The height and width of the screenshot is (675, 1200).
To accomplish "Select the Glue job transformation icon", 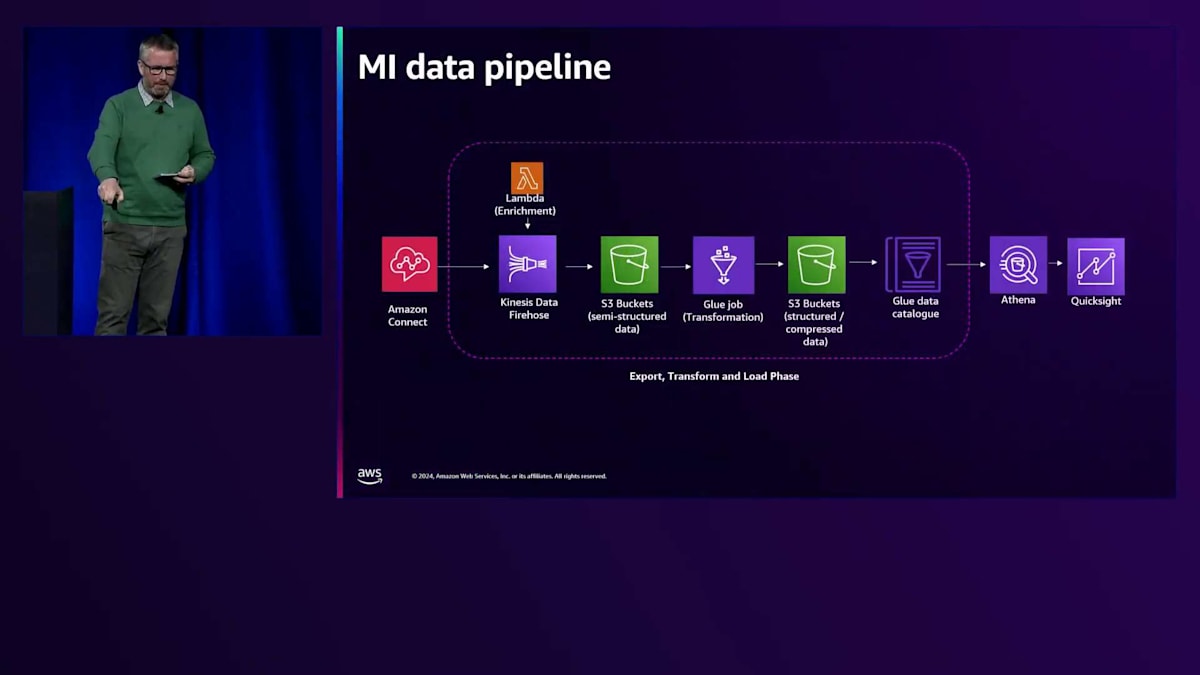I will [723, 265].
